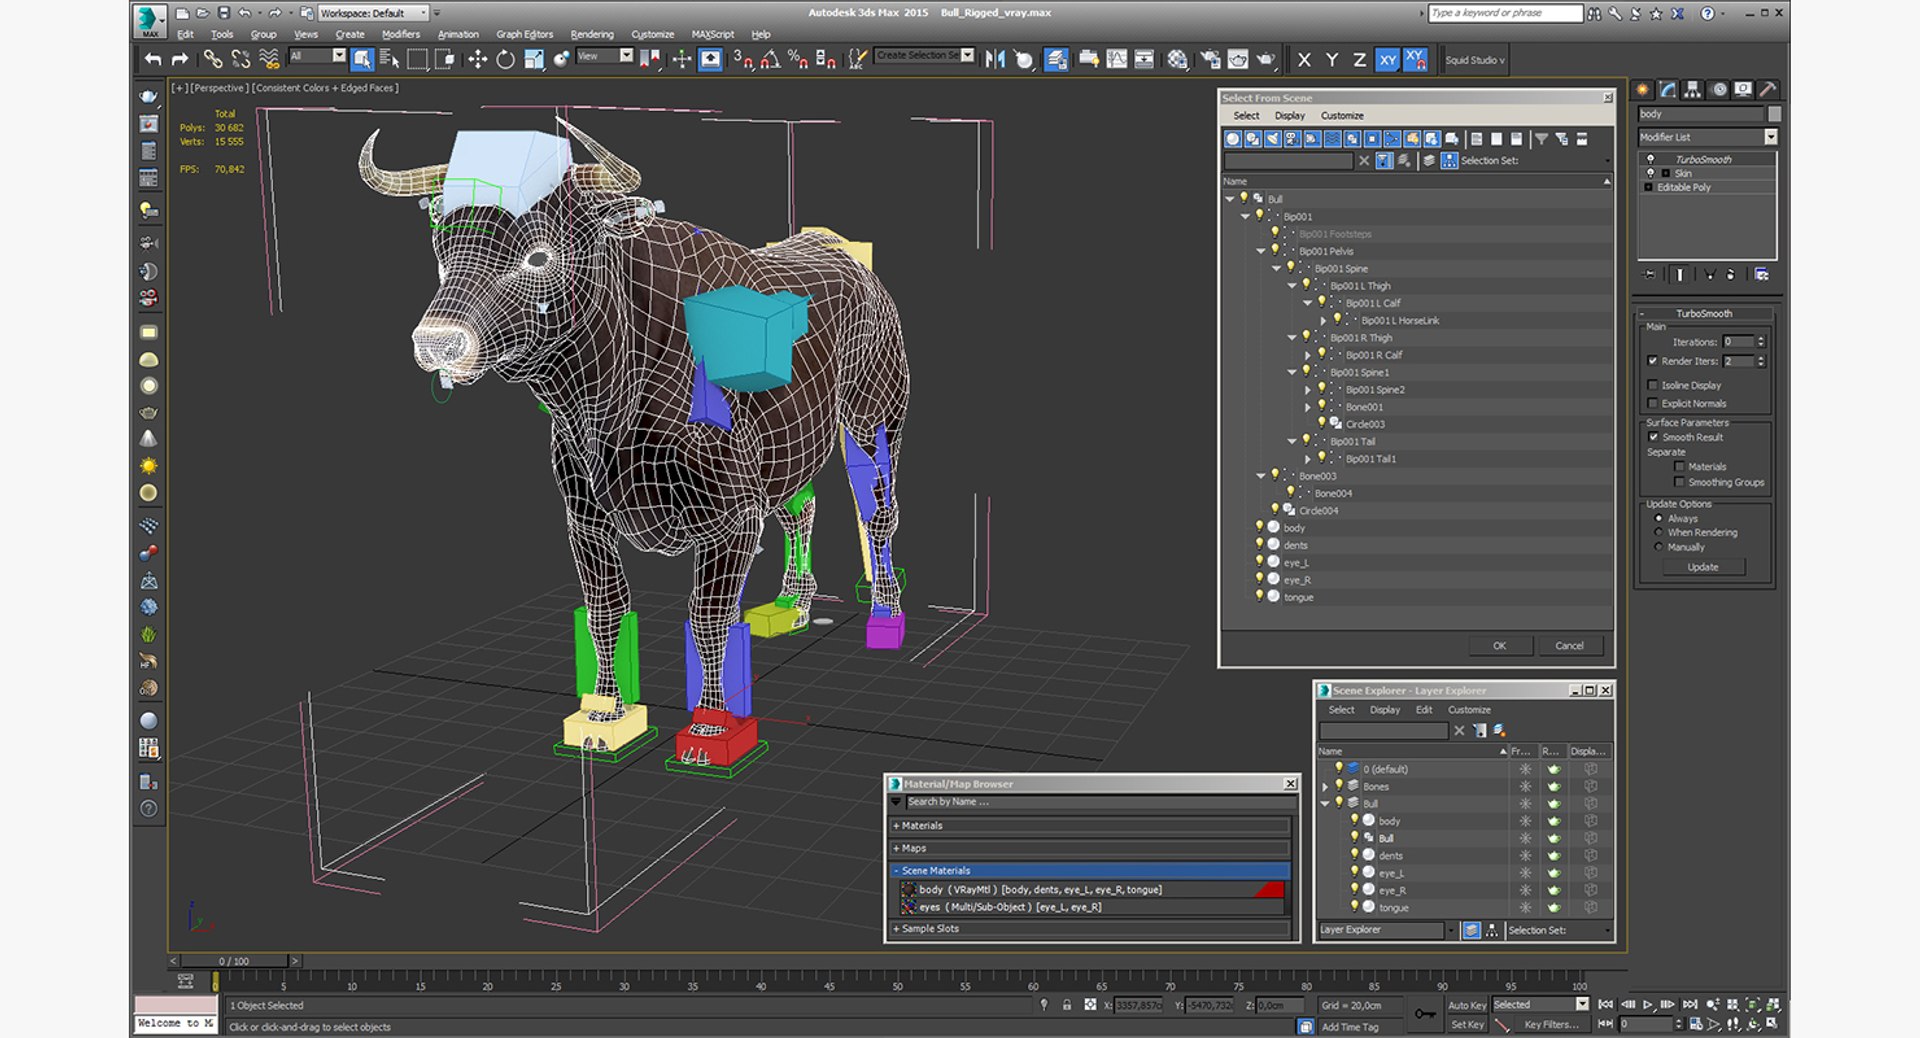1920x1038 pixels.
Task: Toggle the Angle Snap tool
Action: click(770, 60)
